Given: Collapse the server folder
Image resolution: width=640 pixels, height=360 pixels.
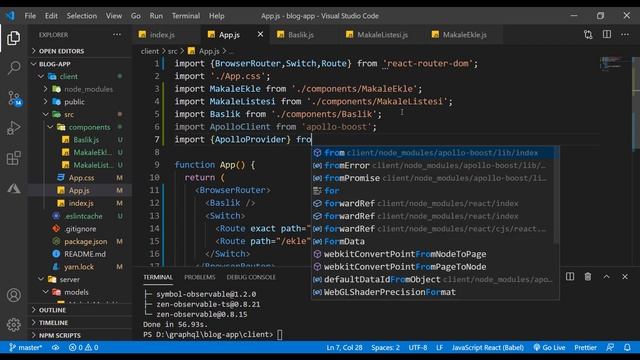Looking at the screenshot, I should [x=80, y=279].
